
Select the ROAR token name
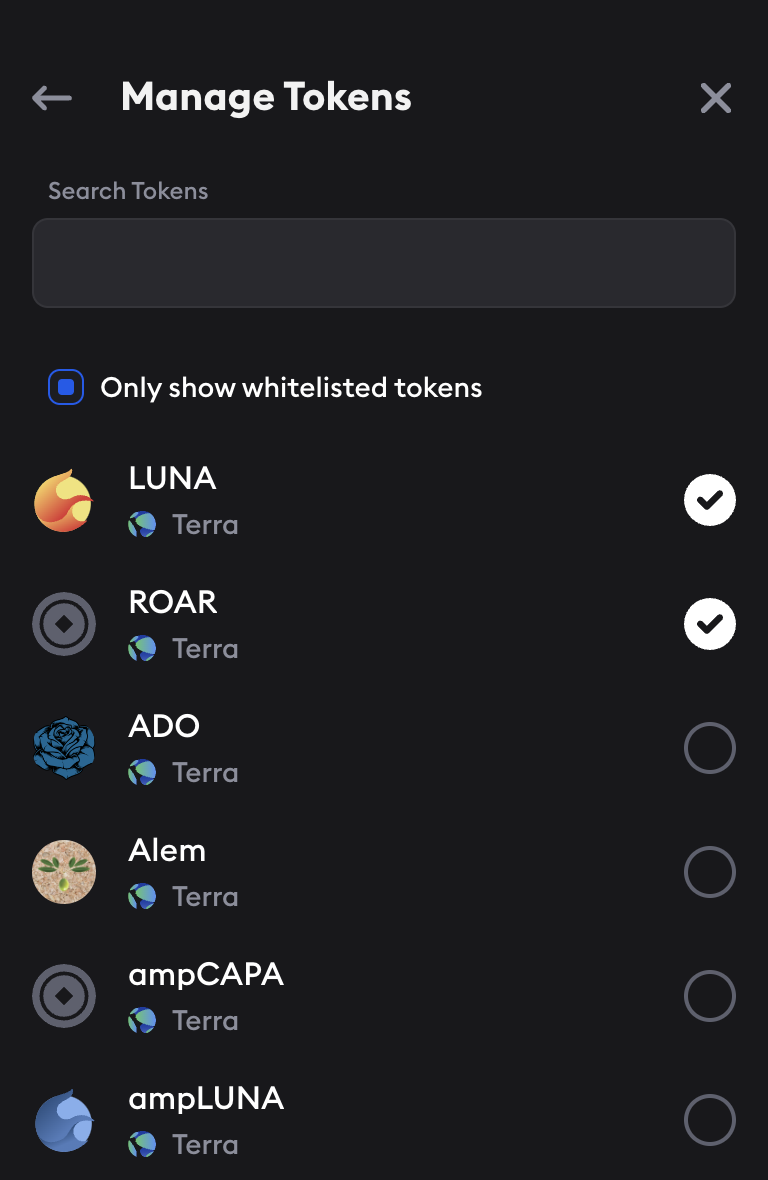point(173,602)
